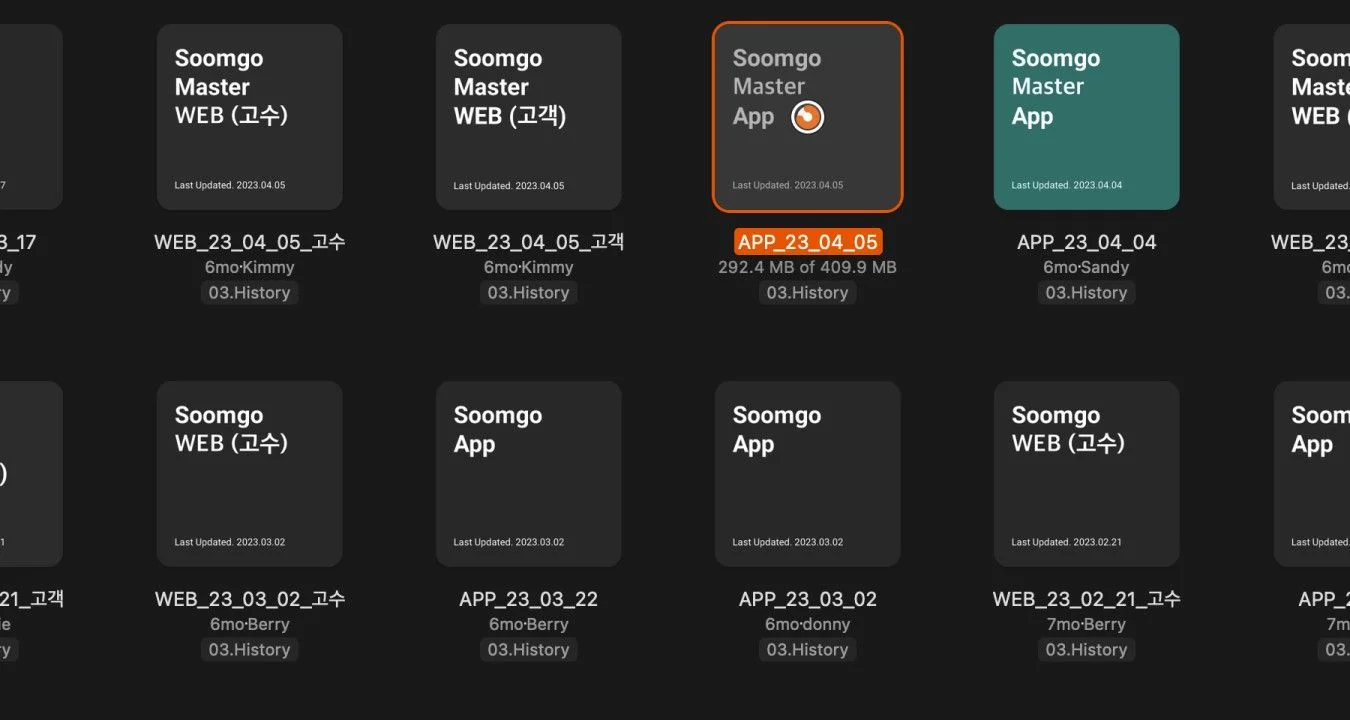Select 03.History tag under WEB_23_03_02_고수

coord(249,650)
